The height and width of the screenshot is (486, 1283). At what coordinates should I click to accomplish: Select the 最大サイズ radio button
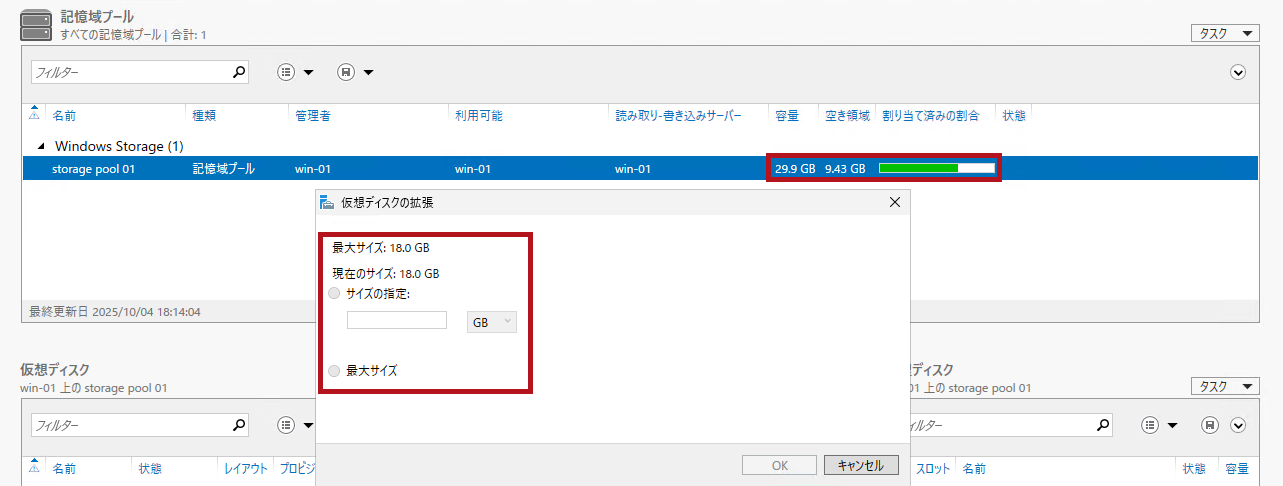[x=334, y=371]
